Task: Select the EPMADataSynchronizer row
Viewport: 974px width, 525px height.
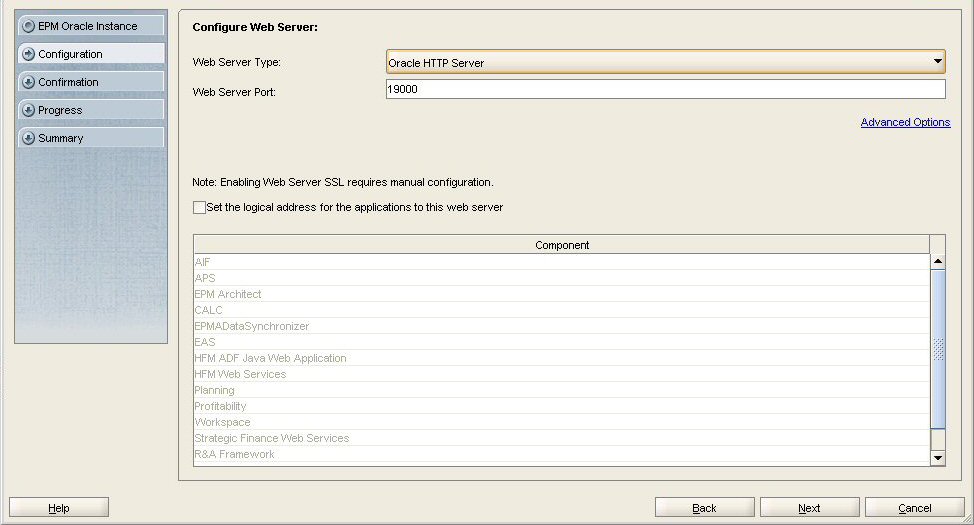Action: (x=562, y=326)
